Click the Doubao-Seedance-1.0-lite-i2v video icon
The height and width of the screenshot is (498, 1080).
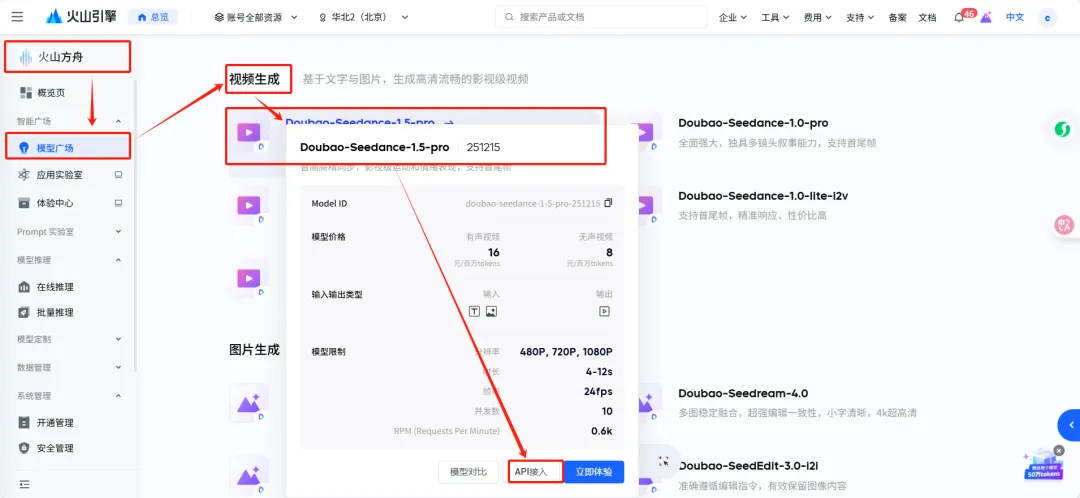click(645, 205)
